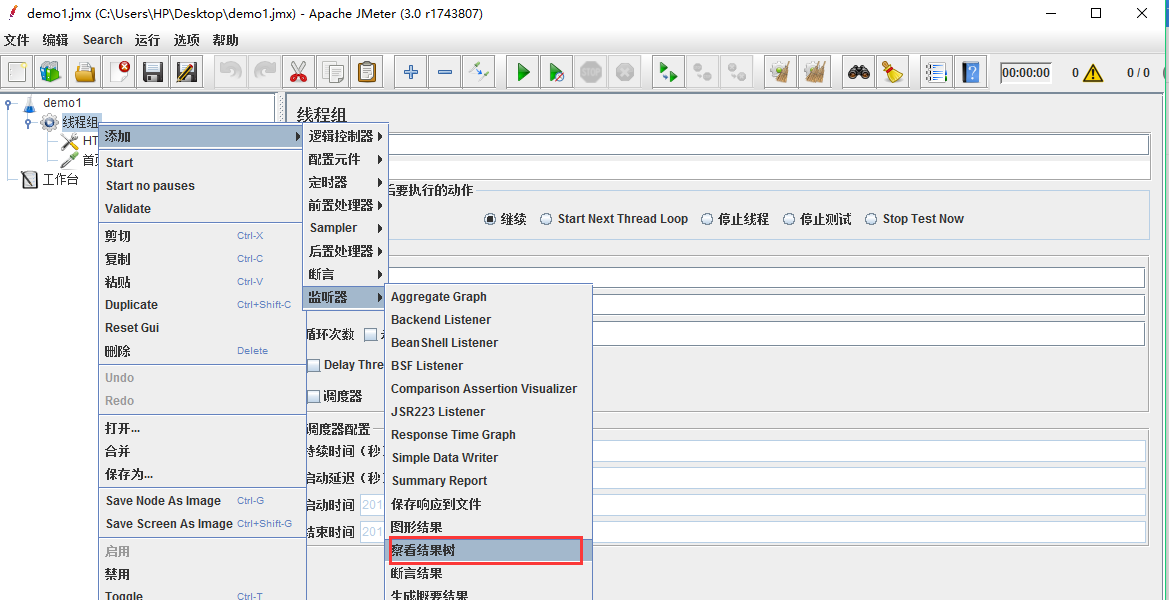
Task: Expand the 定时器 submenu
Action: click(346, 183)
